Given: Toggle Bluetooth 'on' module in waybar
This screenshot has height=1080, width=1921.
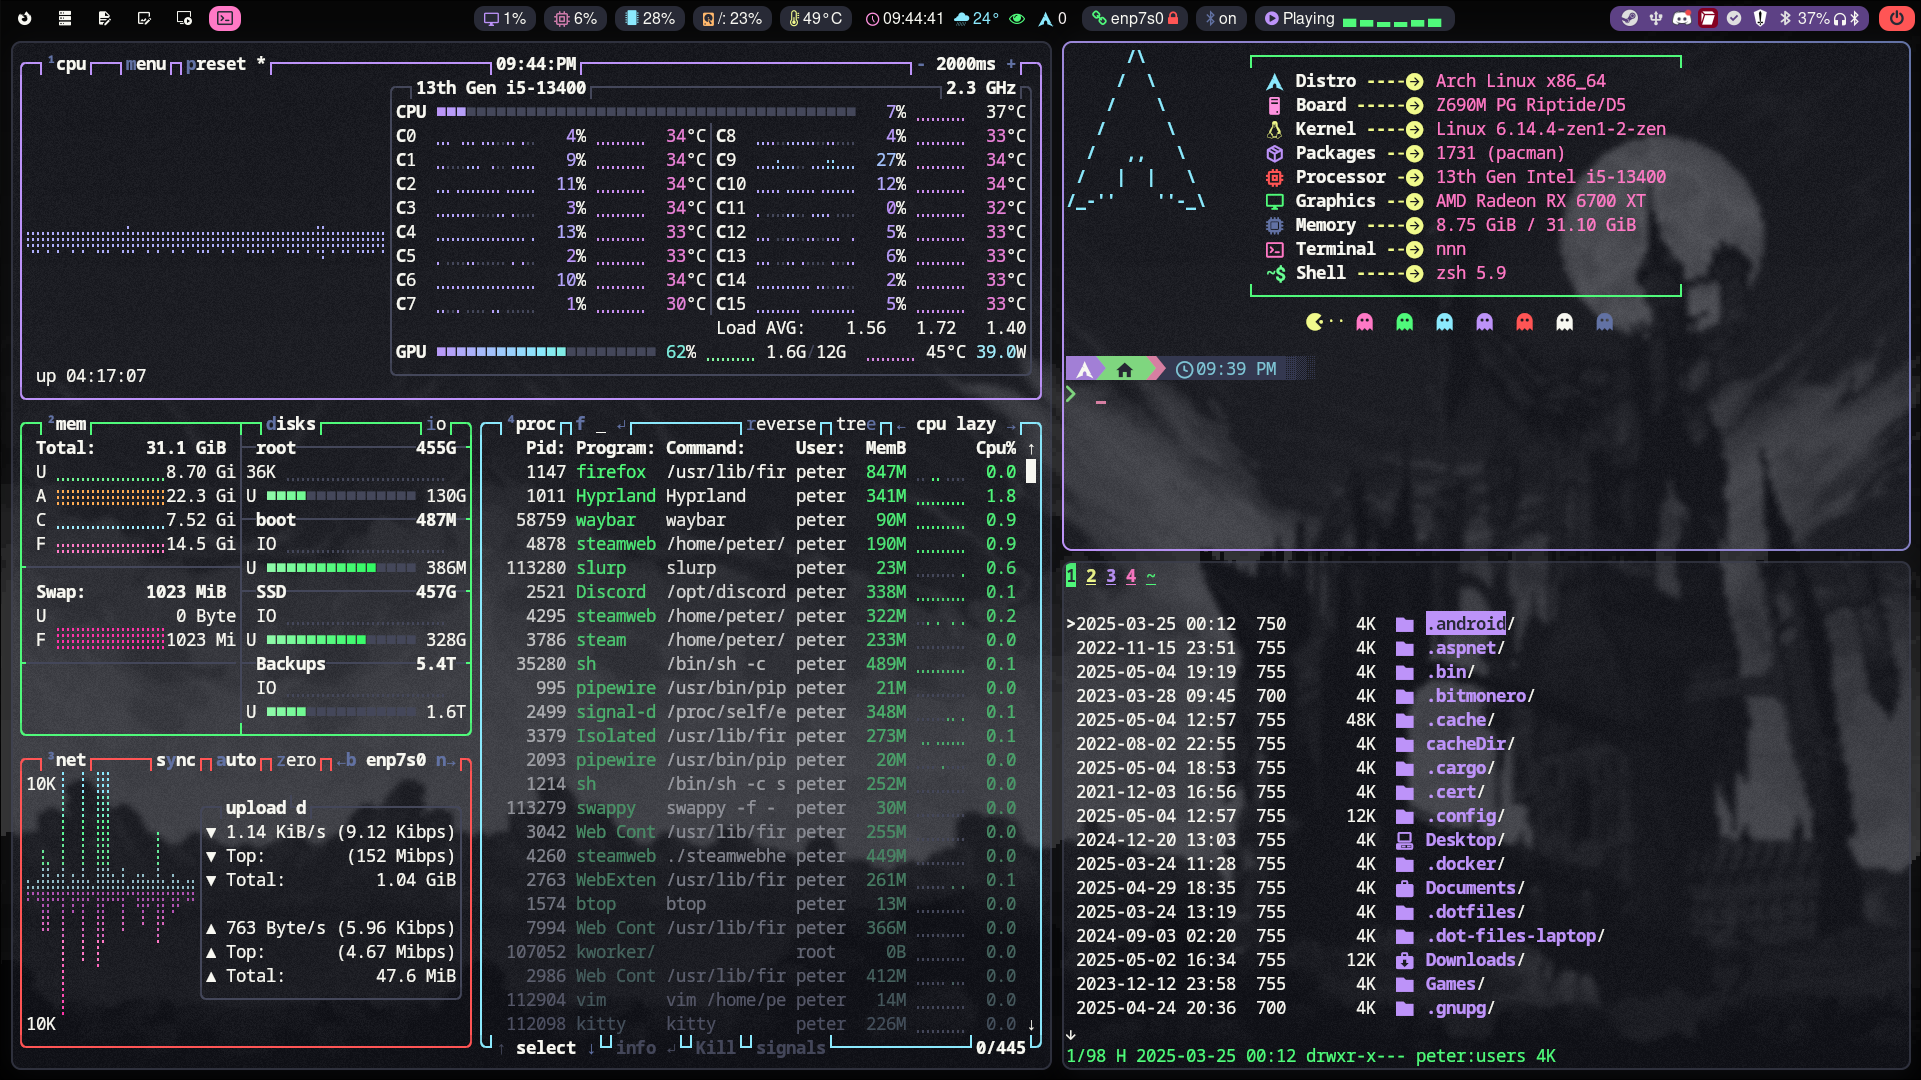Looking at the screenshot, I should pyautogui.click(x=1221, y=18).
